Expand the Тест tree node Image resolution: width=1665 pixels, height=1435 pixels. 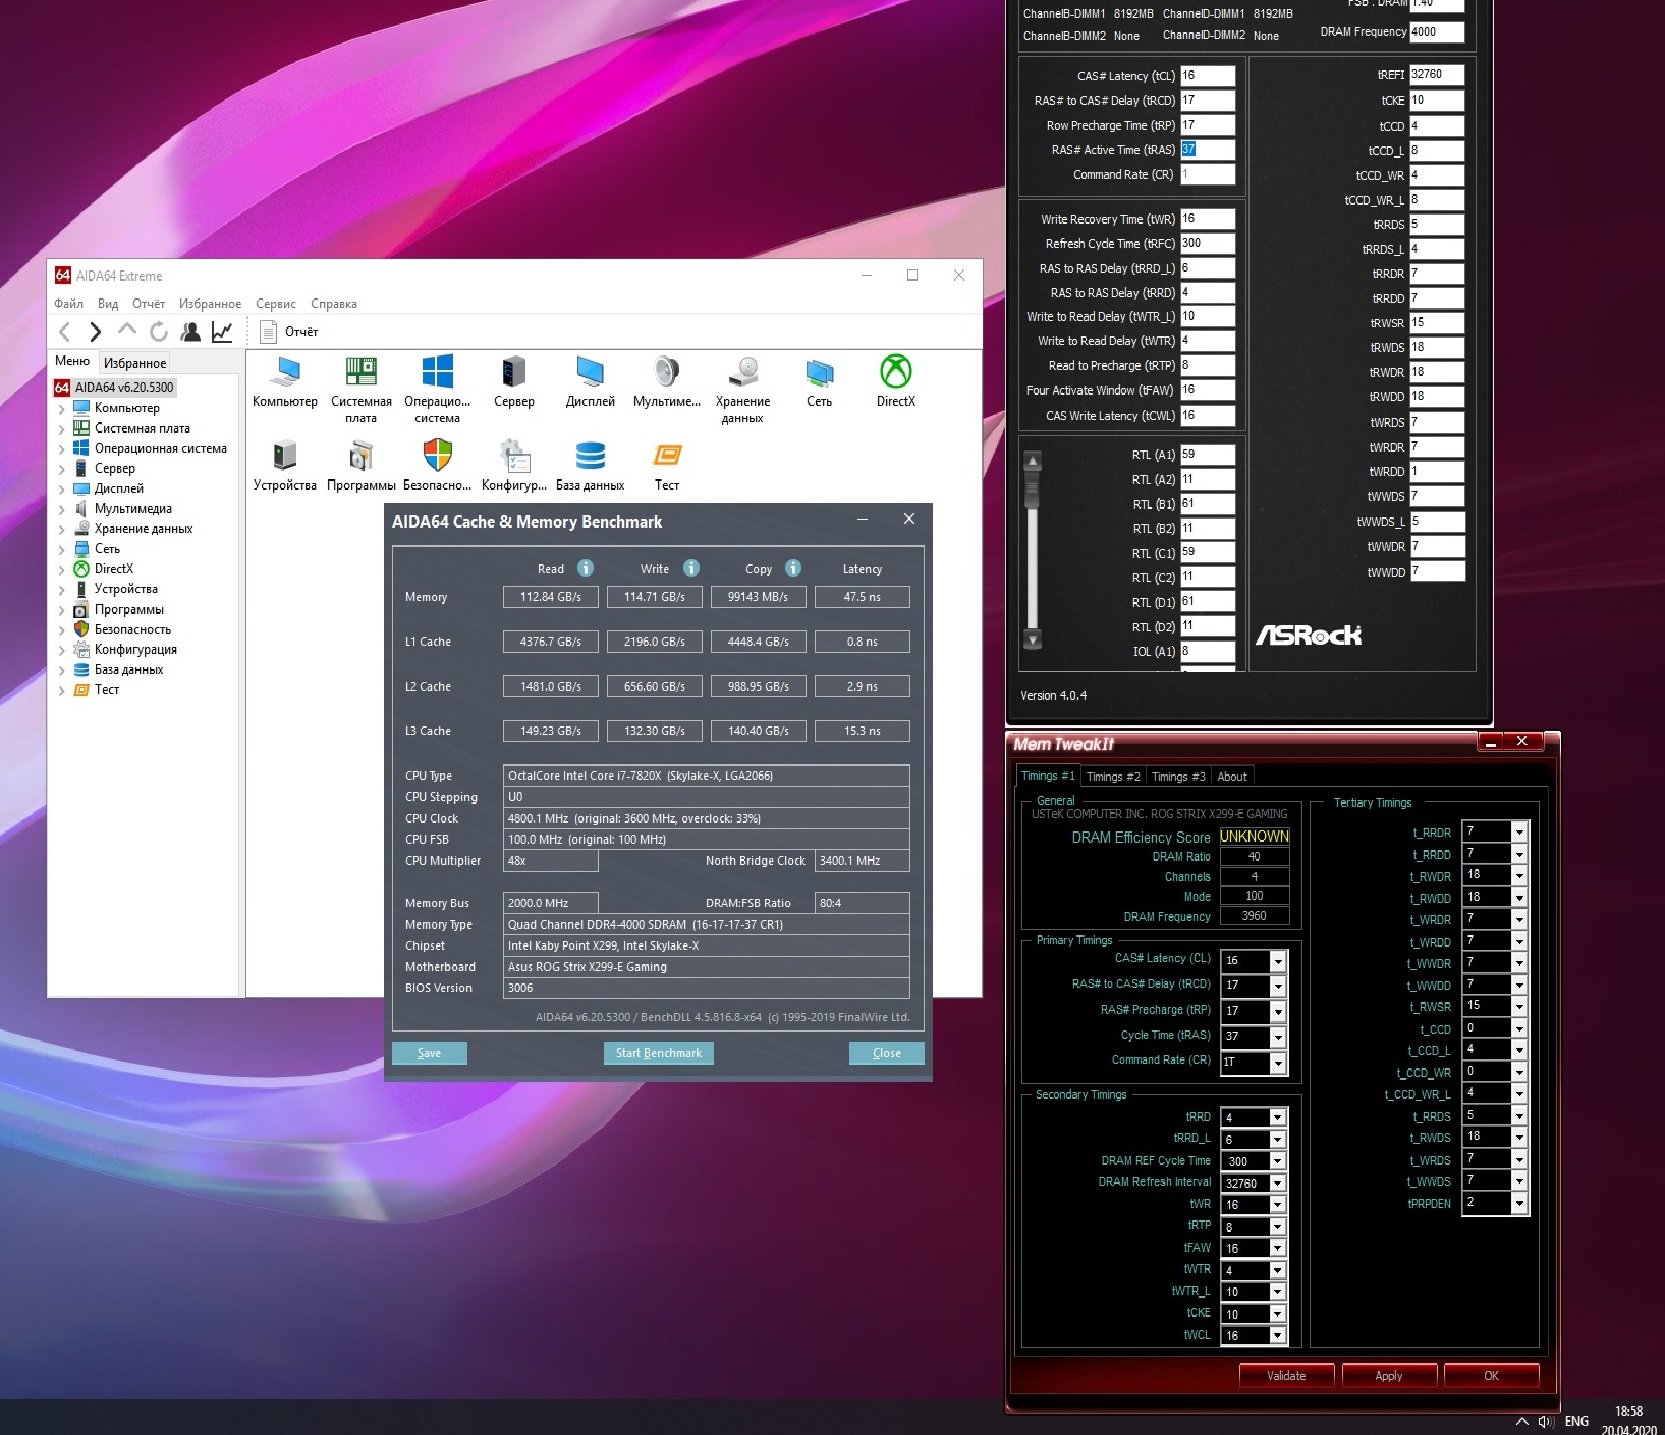pyautogui.click(x=61, y=690)
